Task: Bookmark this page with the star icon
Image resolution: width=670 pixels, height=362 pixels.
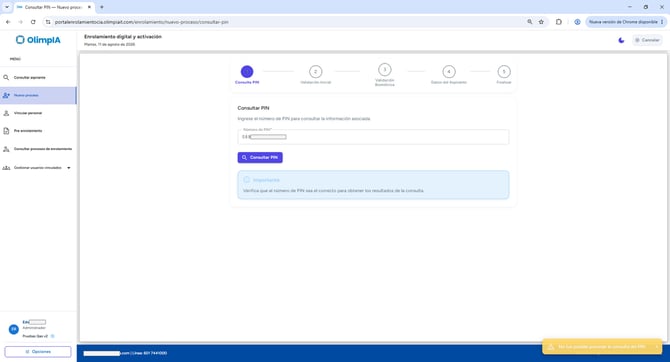Action: (541, 22)
